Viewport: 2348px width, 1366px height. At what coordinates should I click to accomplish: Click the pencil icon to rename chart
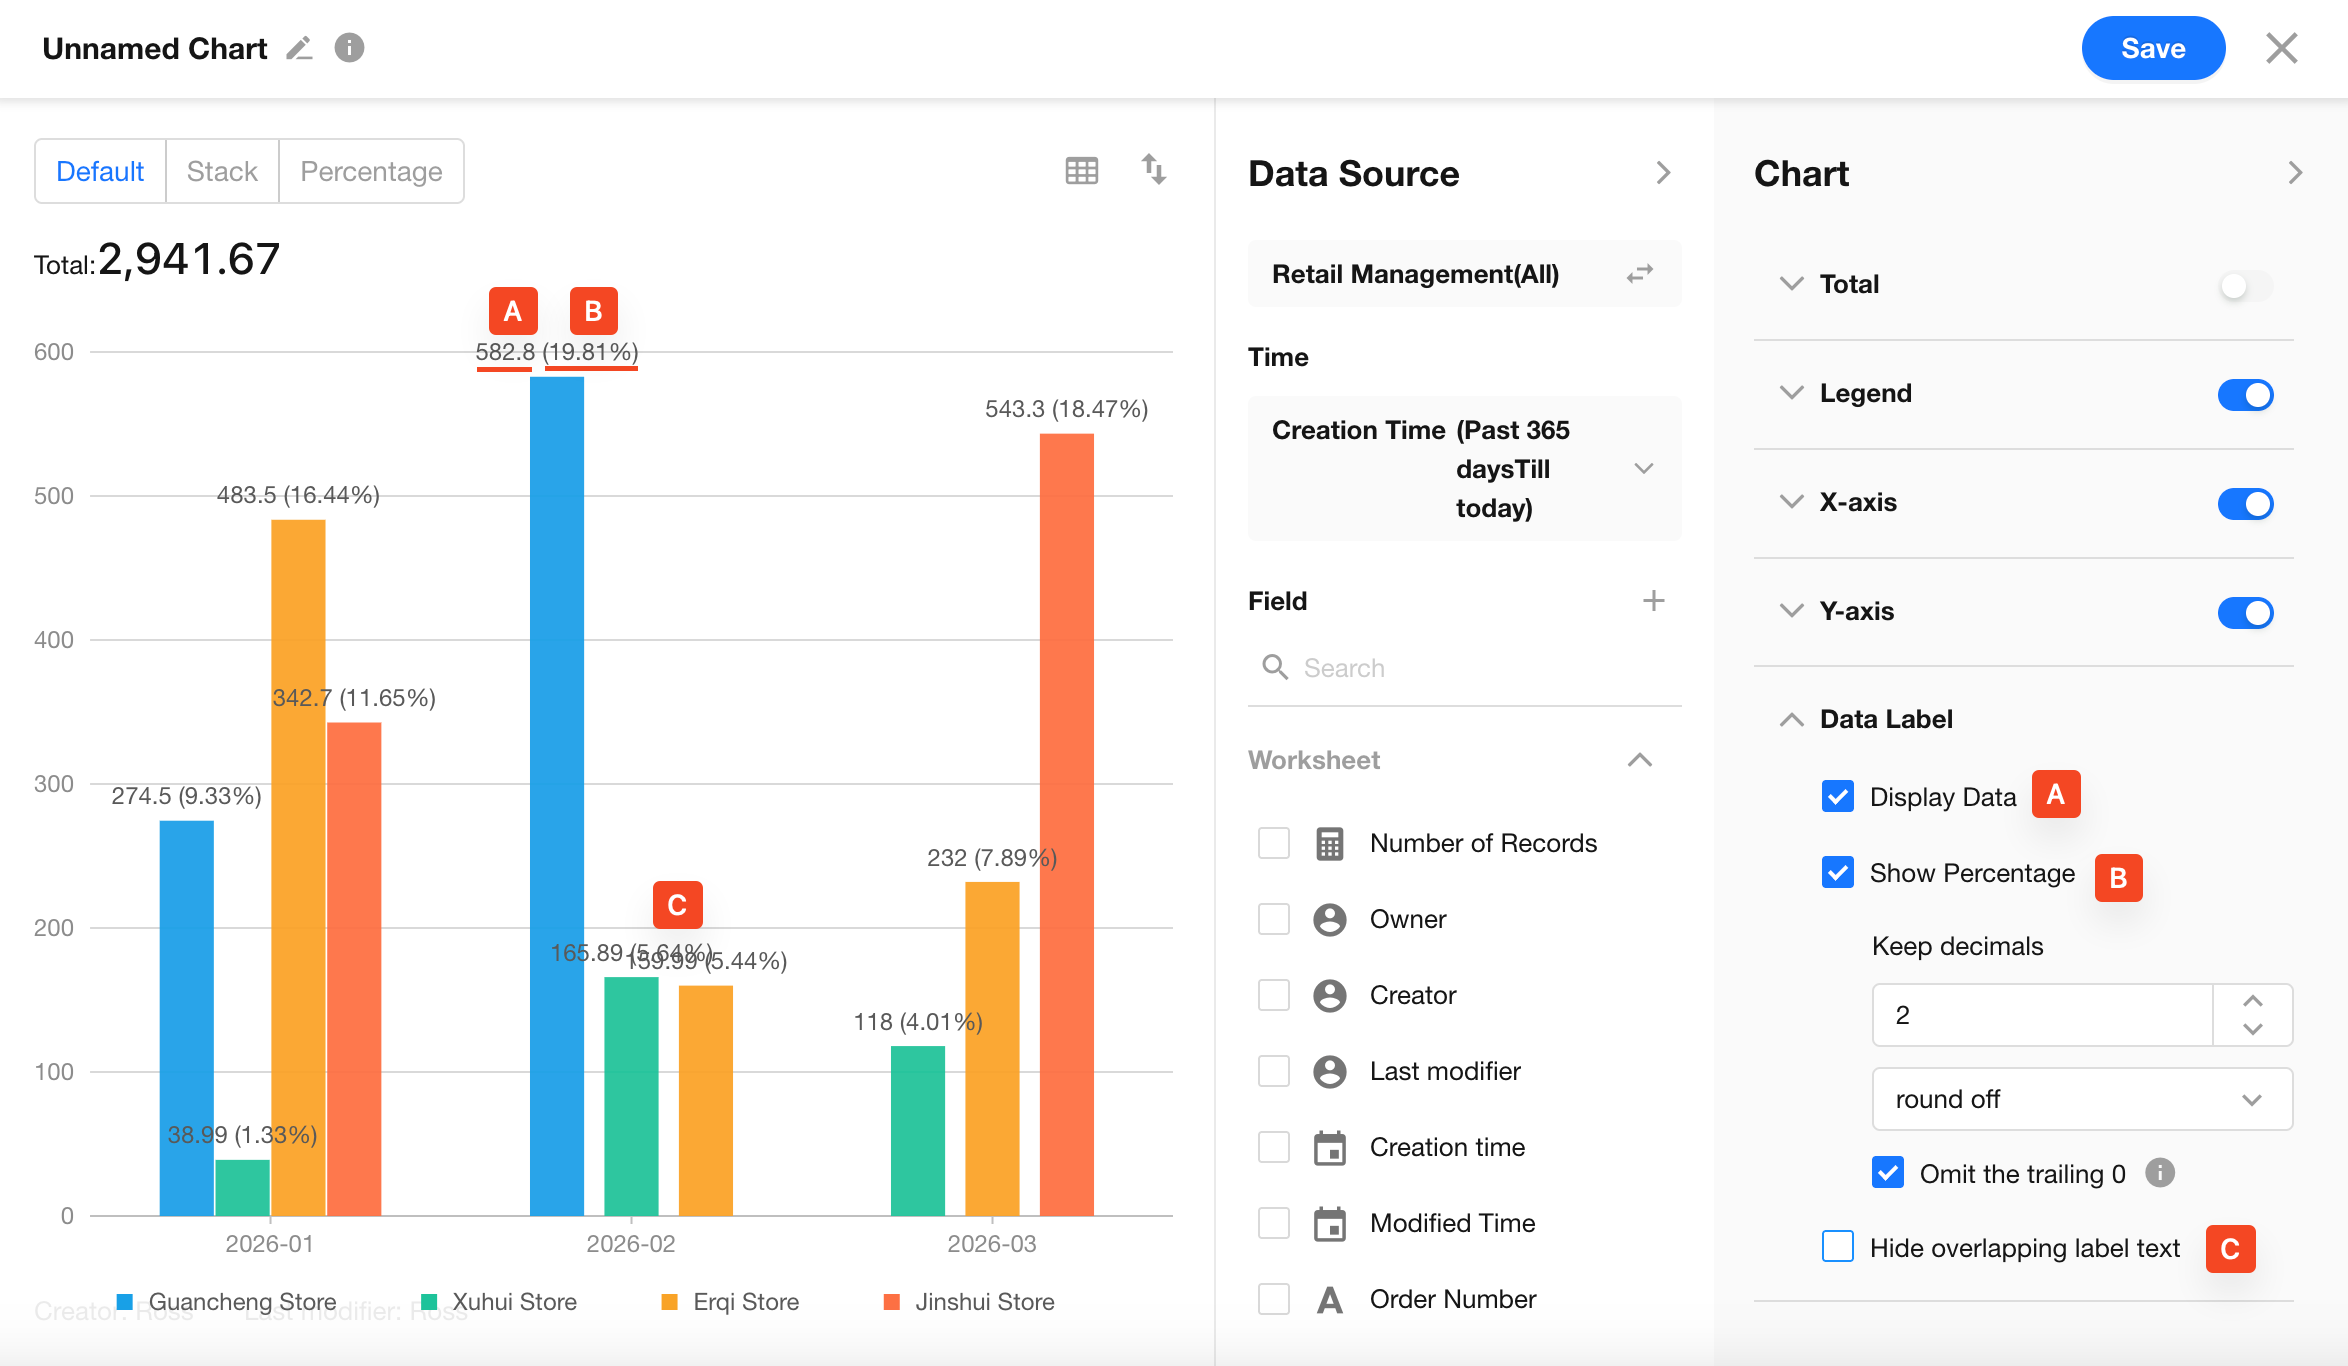(299, 48)
